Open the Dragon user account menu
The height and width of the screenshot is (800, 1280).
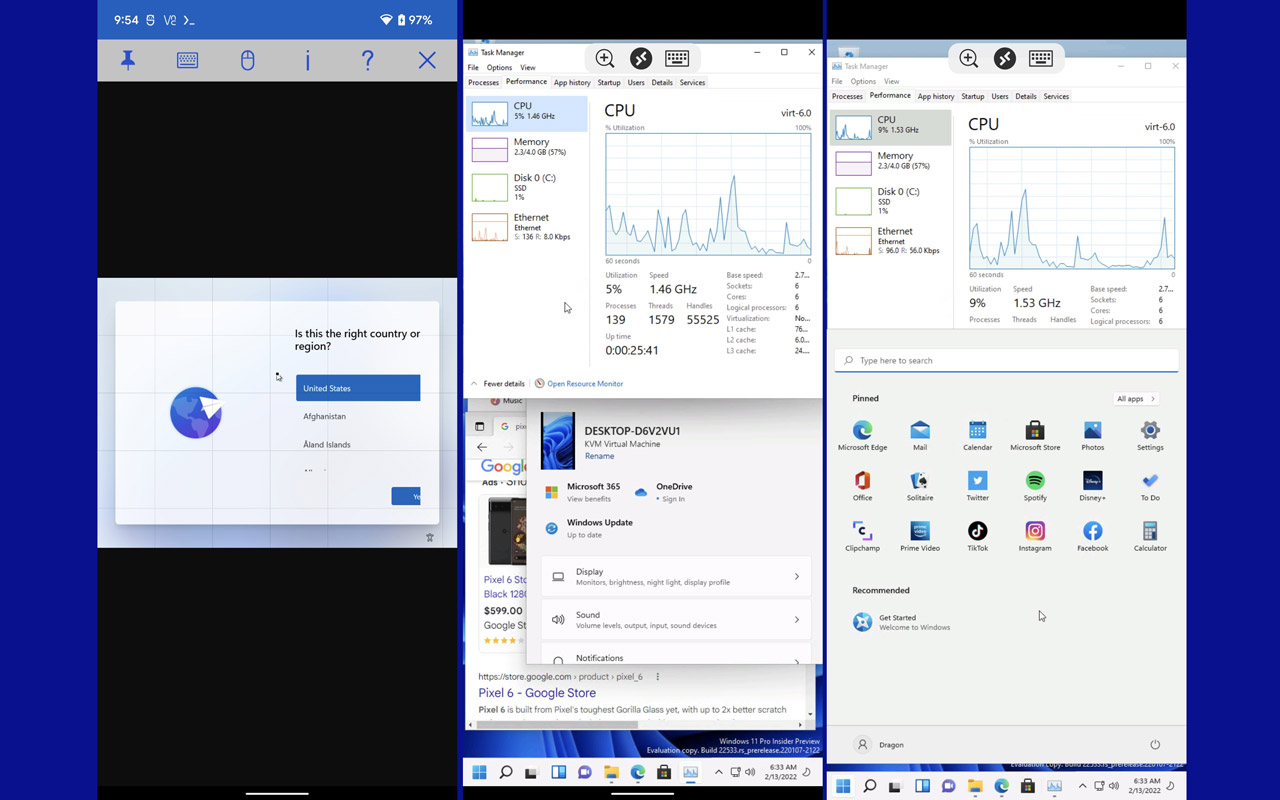coord(880,744)
